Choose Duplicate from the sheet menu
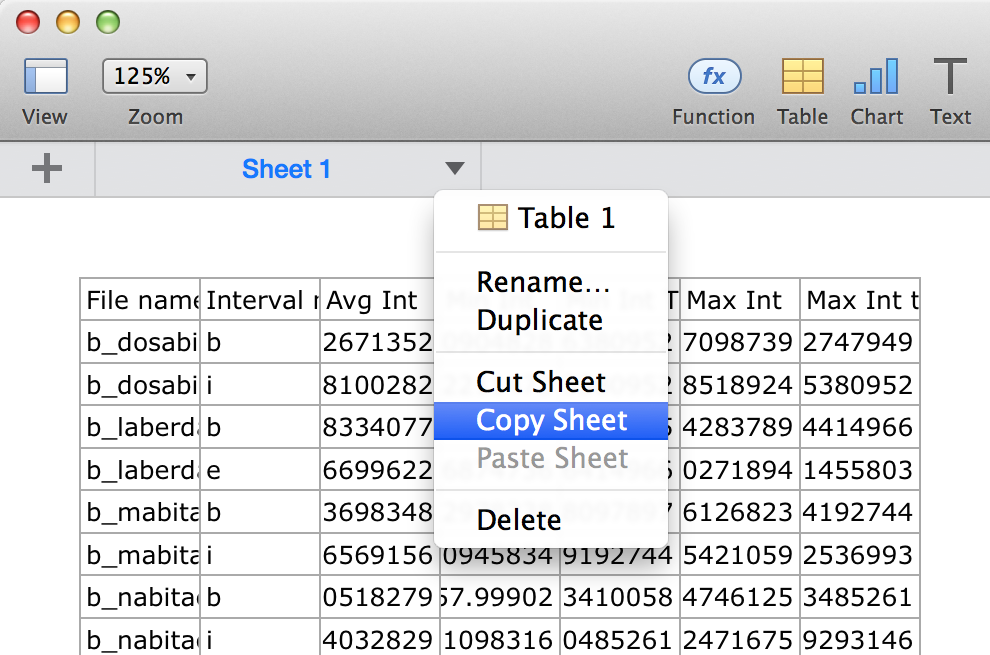 click(540, 320)
